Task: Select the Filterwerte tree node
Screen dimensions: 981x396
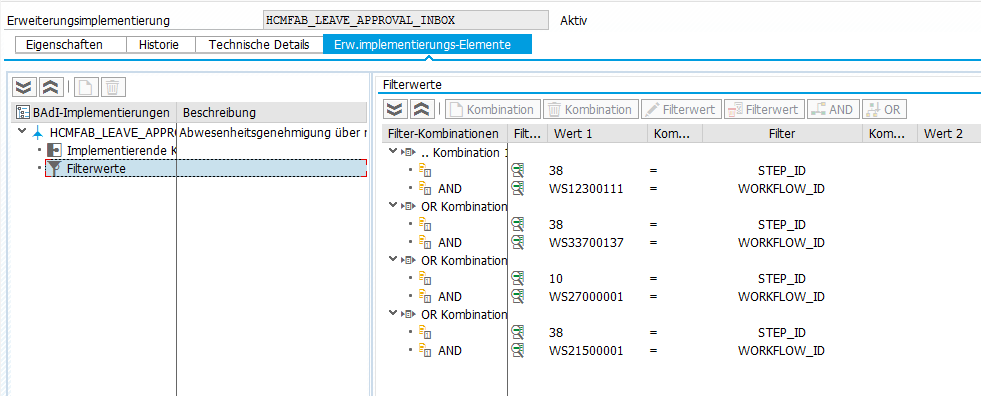Action: (96, 169)
